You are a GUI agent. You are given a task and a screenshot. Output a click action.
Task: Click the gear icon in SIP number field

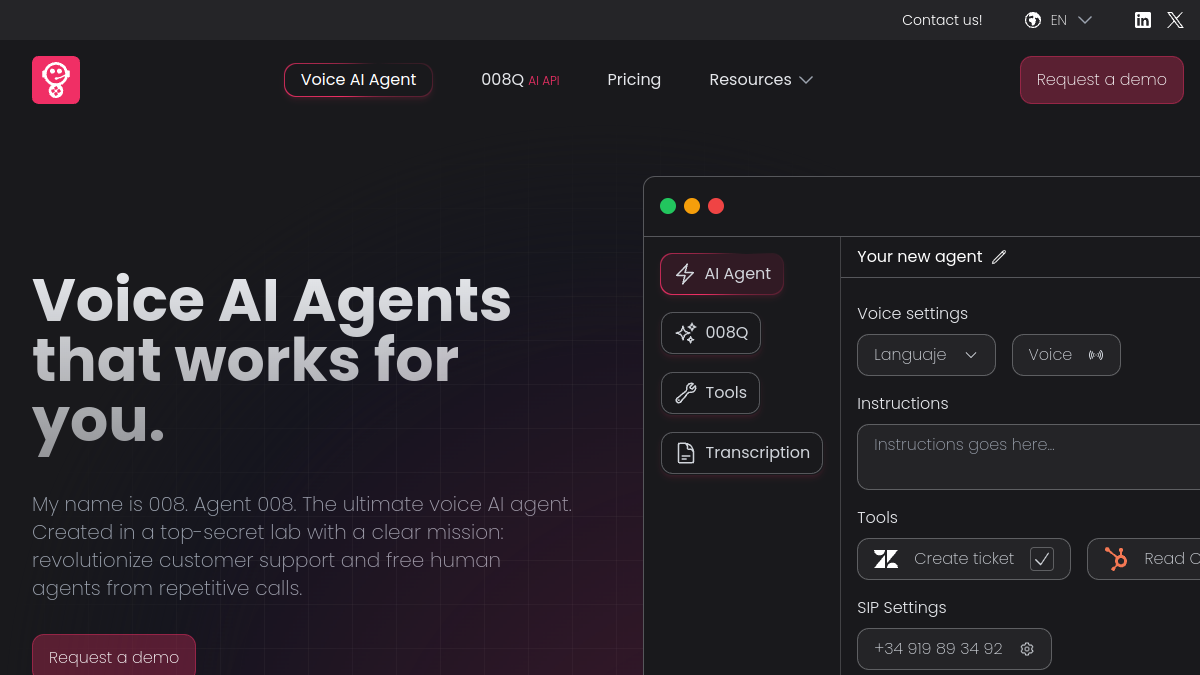pyautogui.click(x=1027, y=649)
